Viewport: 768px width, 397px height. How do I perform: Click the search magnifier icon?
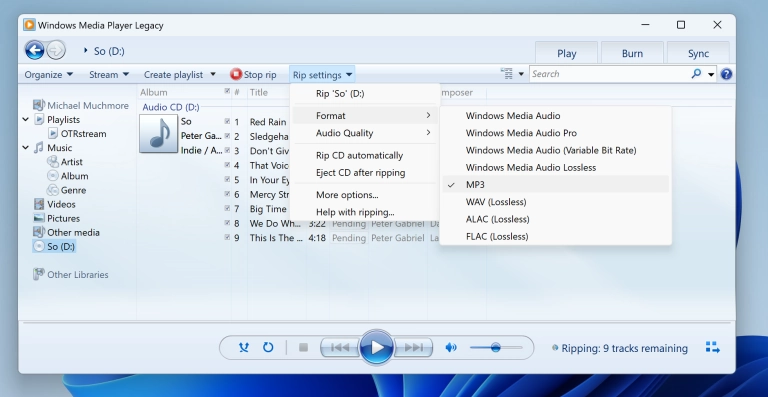696,74
